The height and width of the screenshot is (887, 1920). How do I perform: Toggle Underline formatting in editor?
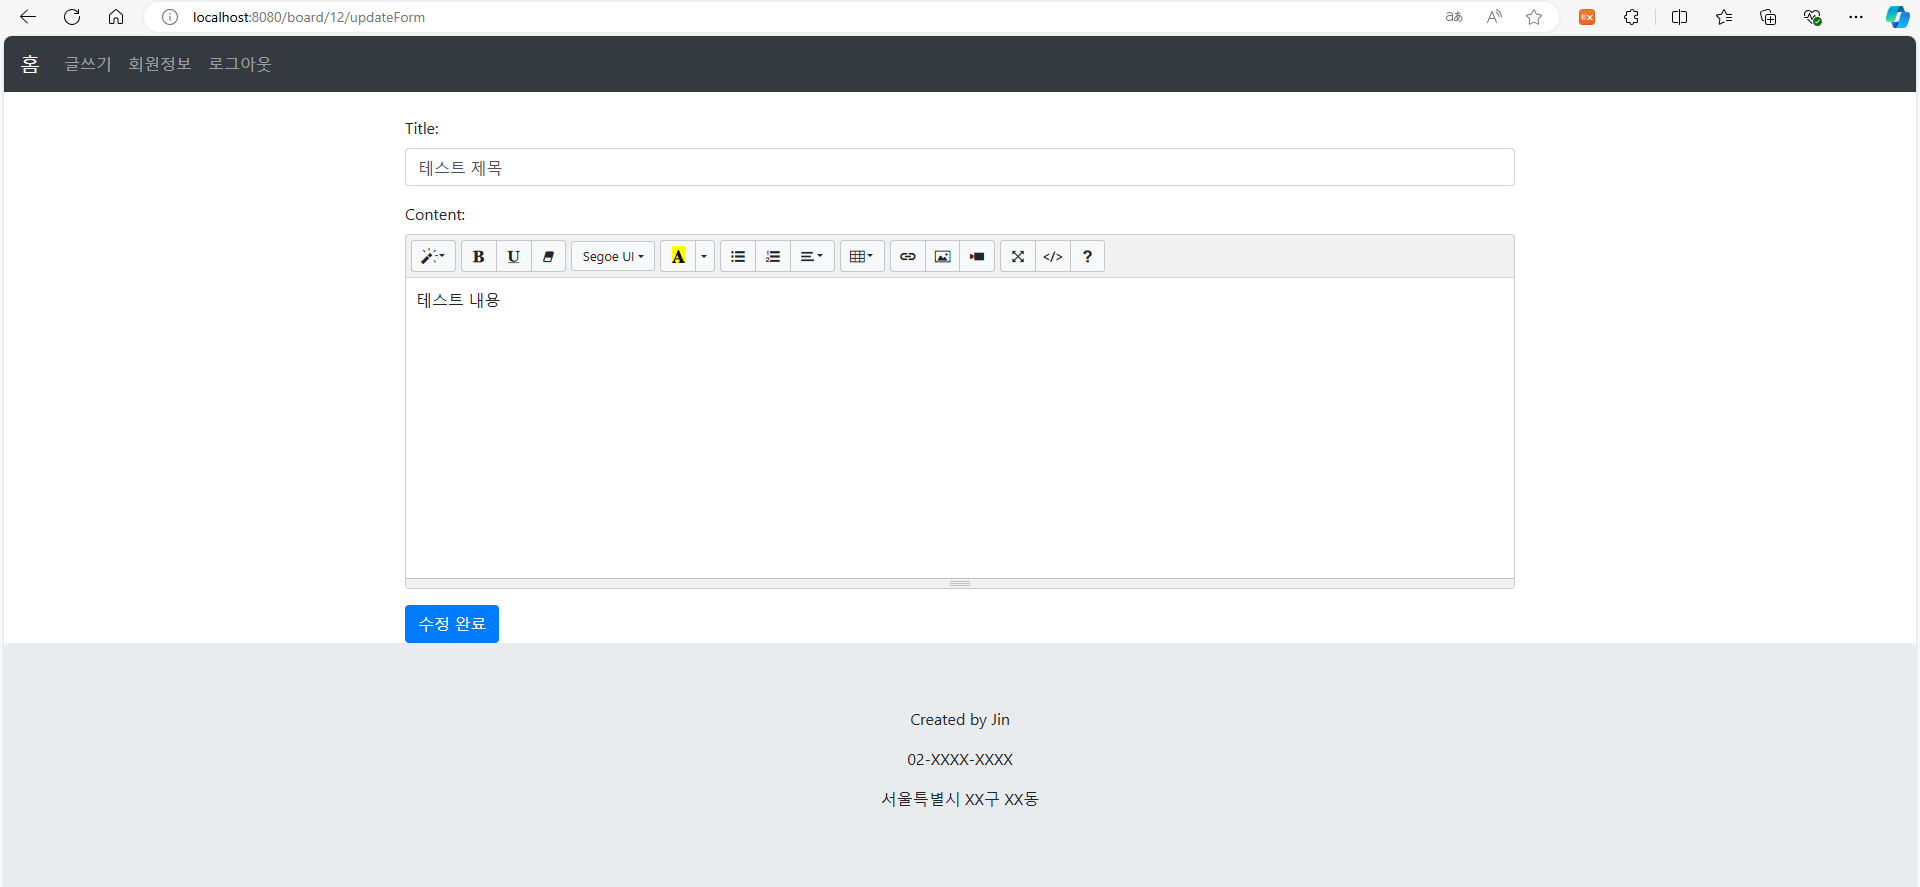pos(513,256)
